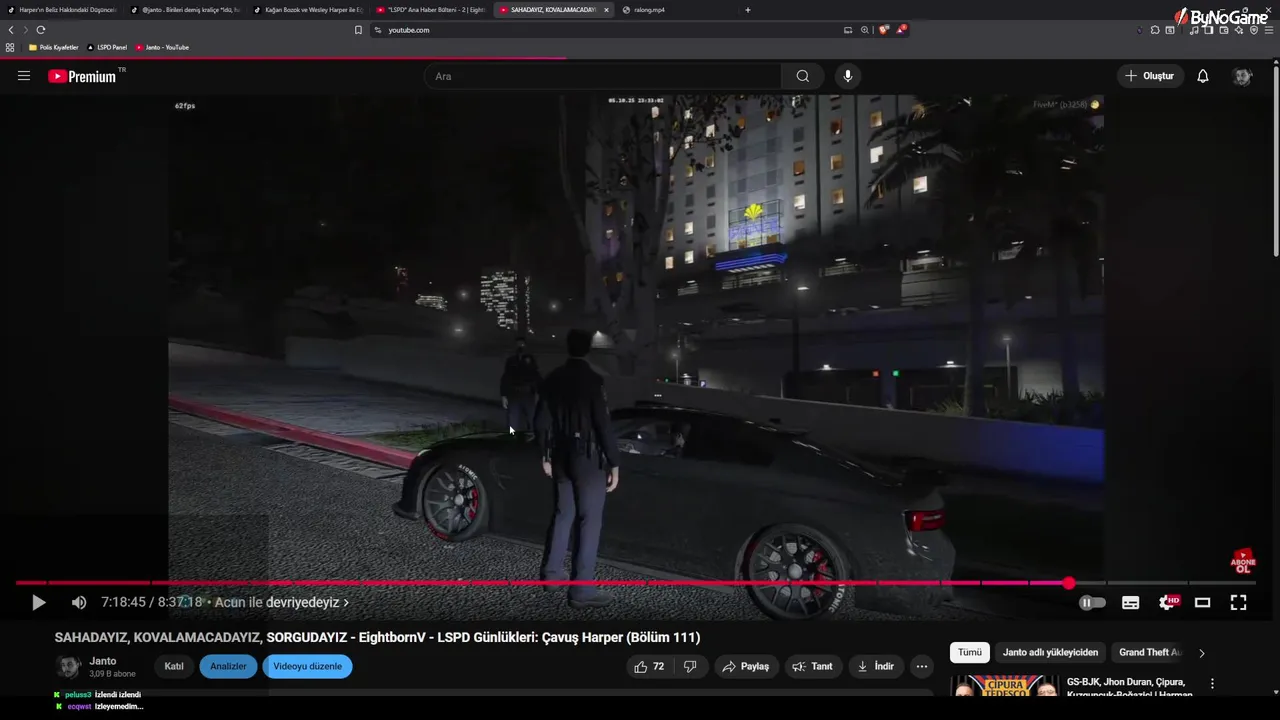Screen dimensions: 1280x720
Task: Open more actions three-dot button
Action: pyautogui.click(x=922, y=666)
